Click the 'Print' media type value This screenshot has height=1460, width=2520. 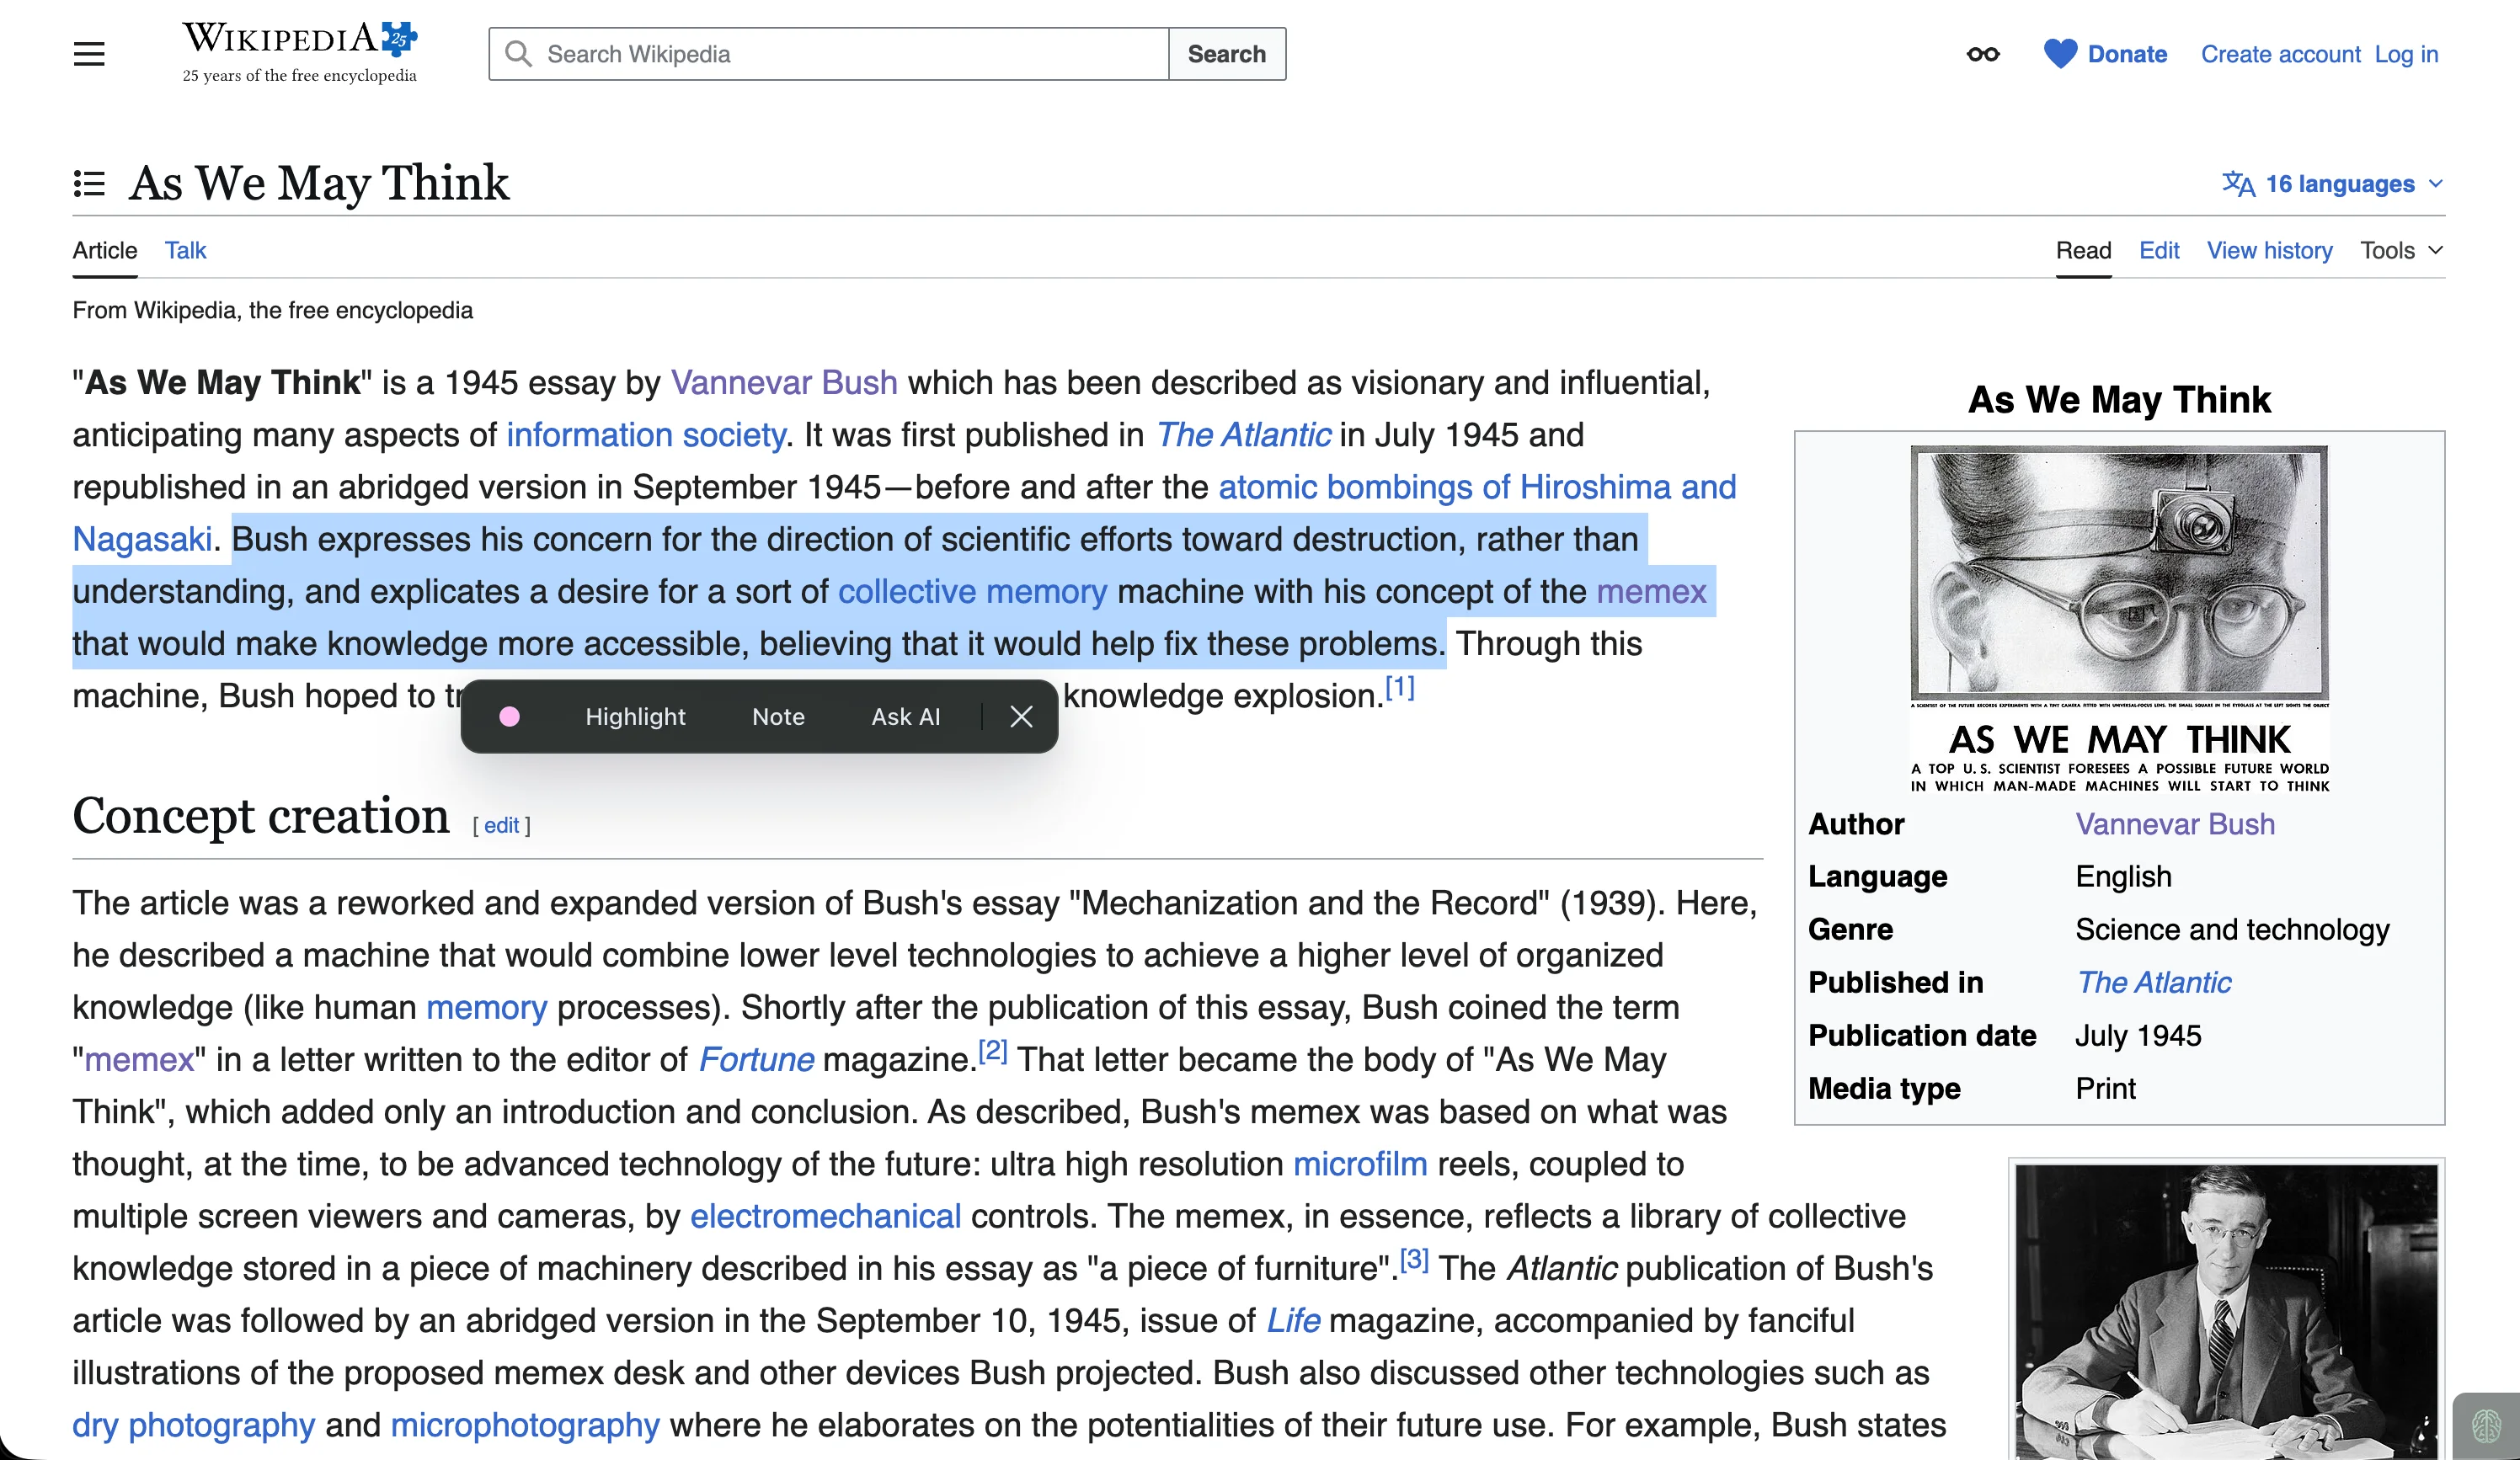click(x=2105, y=1088)
